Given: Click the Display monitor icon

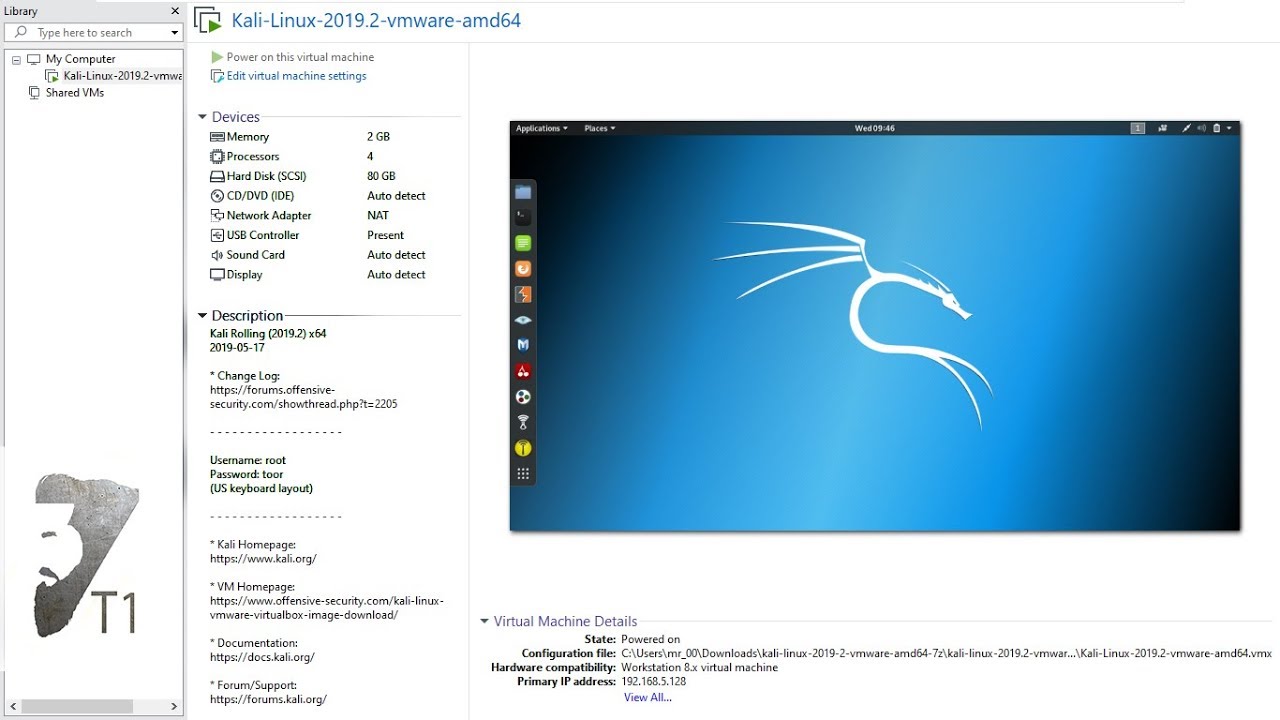Looking at the screenshot, I should point(217,274).
